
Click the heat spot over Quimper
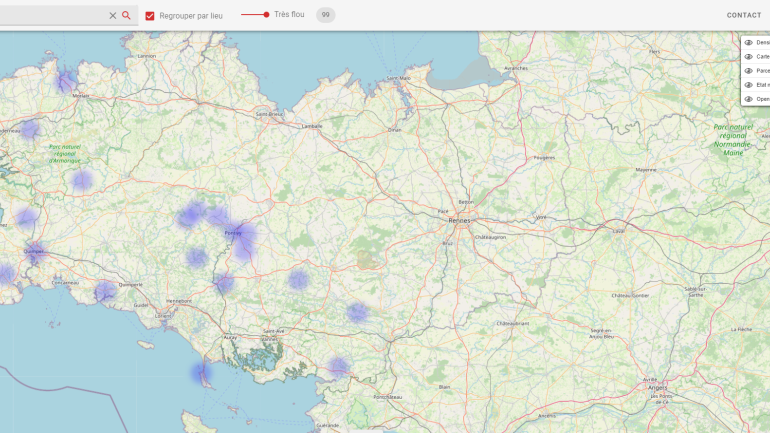[x=35, y=252]
